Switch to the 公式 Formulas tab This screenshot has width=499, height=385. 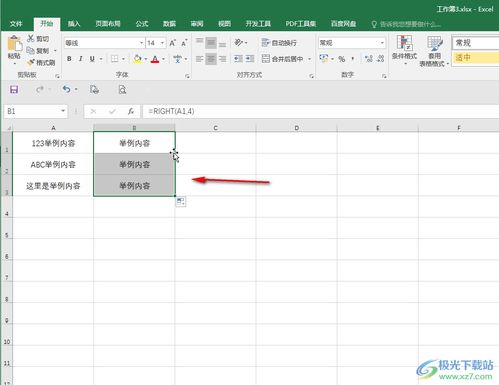click(142, 24)
